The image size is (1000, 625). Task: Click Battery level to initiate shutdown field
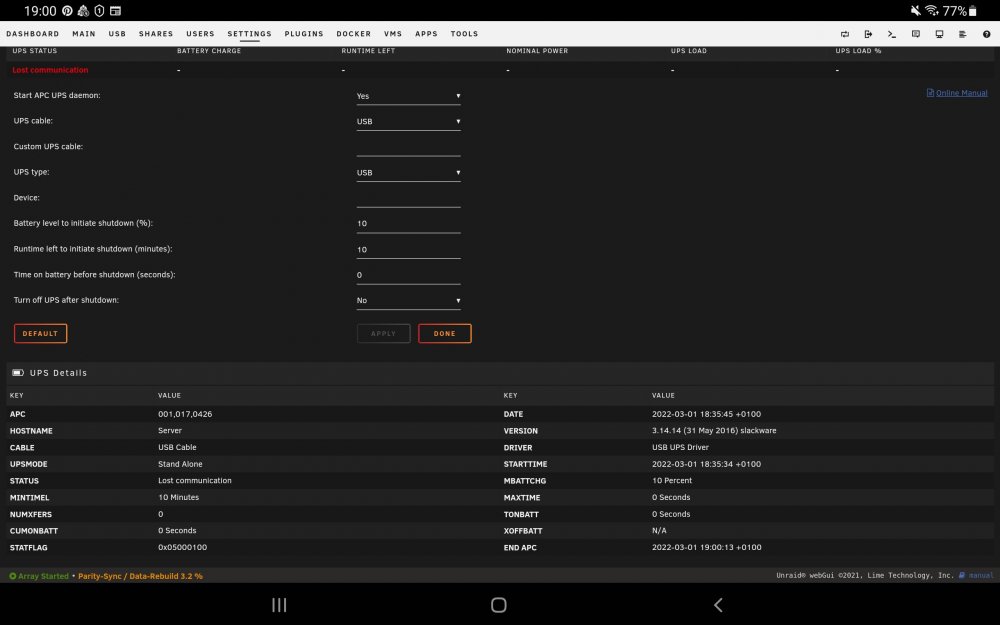click(x=408, y=224)
